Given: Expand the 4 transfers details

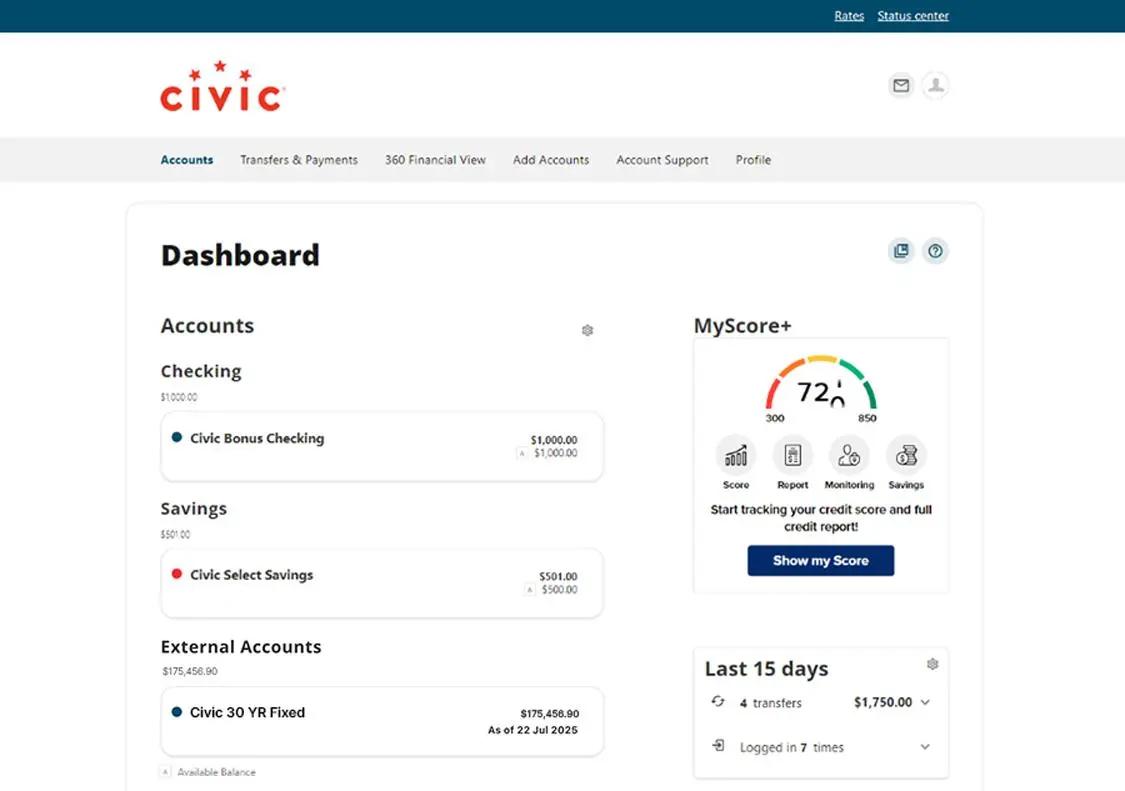Looking at the screenshot, I should pos(925,702).
